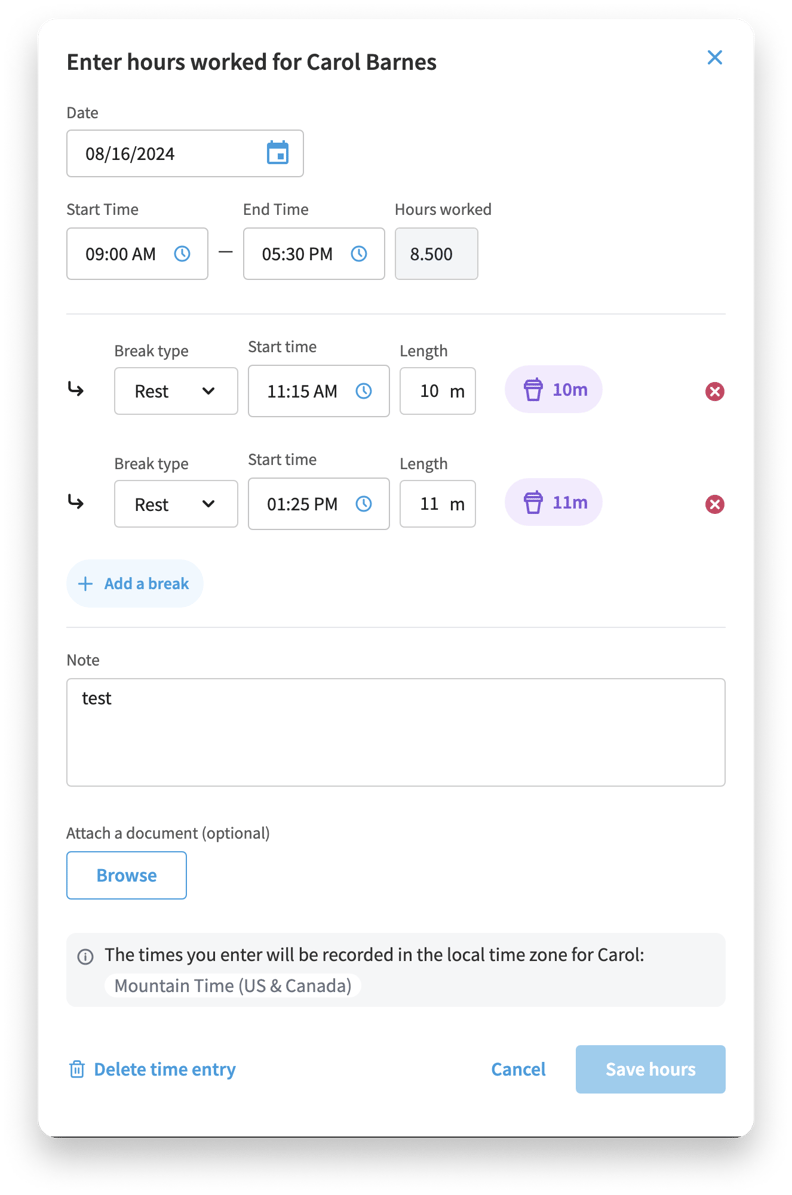Screen dimensions: 792x1195
Task: Remove the 01:25 PM rest break
Action: coord(714,504)
